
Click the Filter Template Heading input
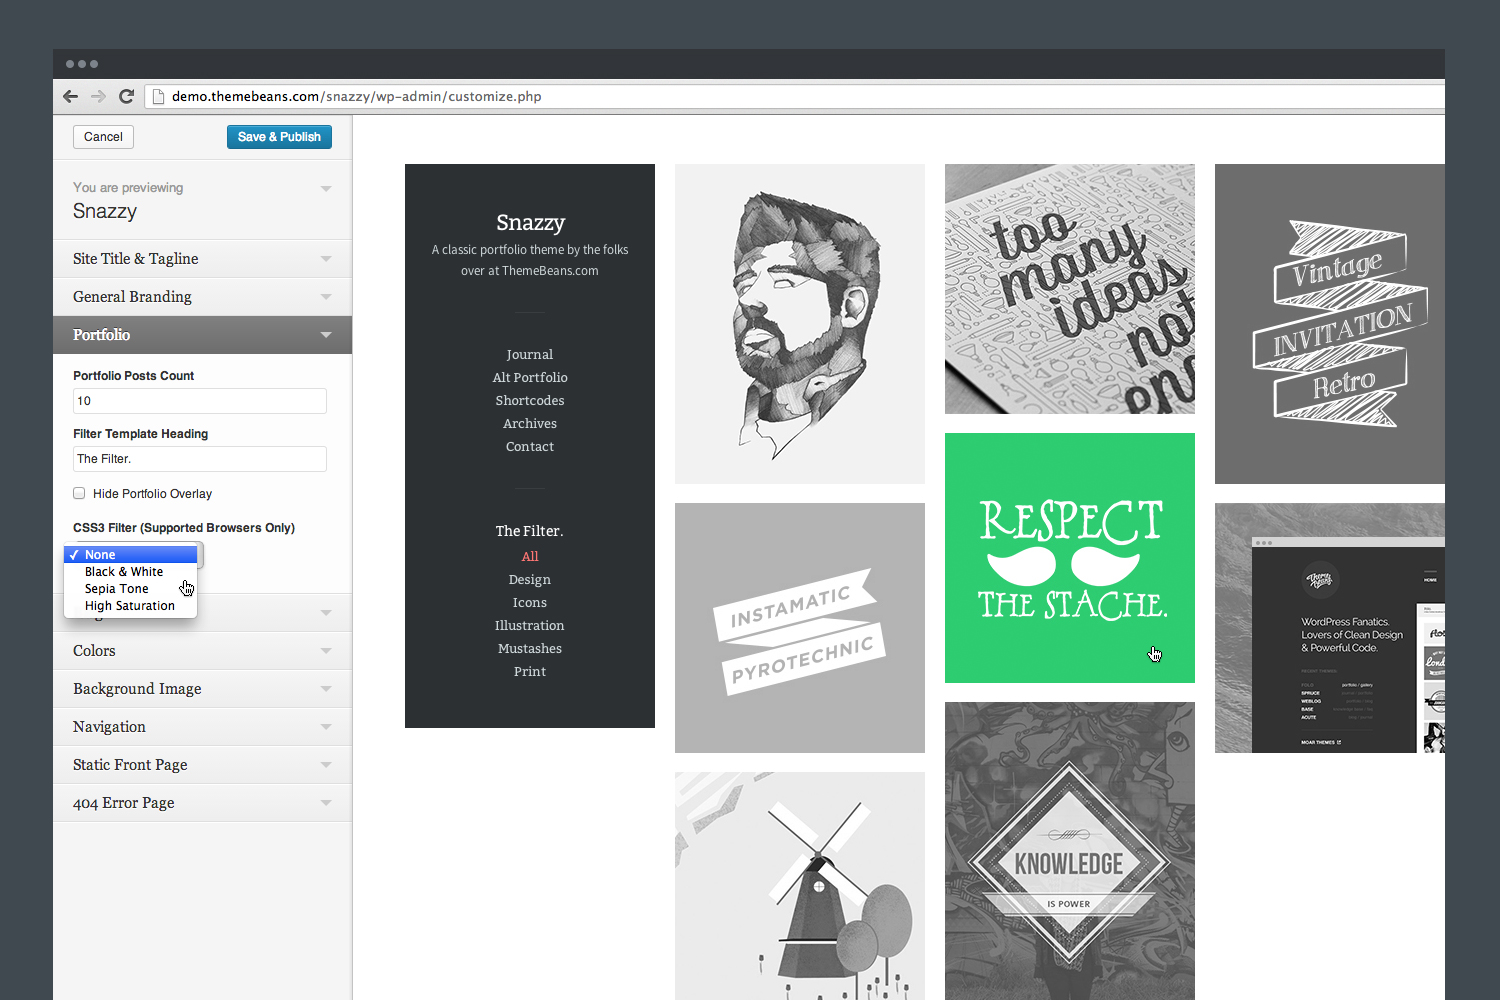(200, 459)
